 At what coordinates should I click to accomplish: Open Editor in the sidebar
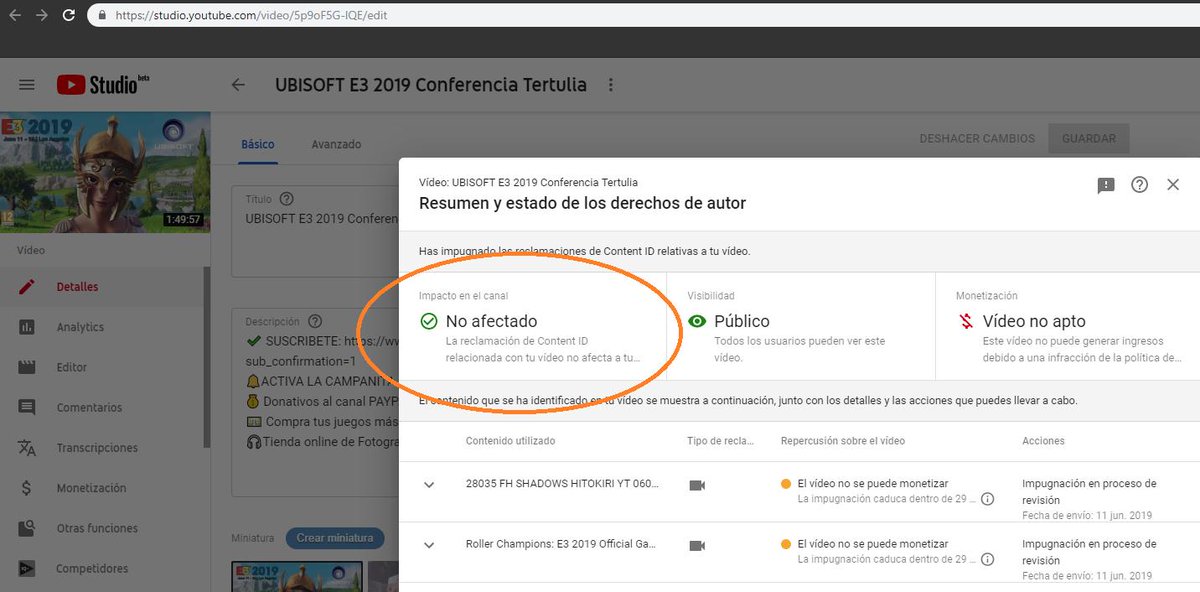tap(72, 367)
